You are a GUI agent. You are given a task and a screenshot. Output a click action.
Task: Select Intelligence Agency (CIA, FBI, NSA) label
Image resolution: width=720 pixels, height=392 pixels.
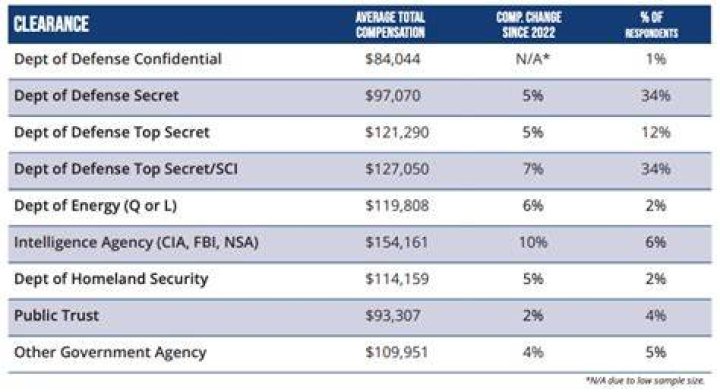[x=136, y=242]
